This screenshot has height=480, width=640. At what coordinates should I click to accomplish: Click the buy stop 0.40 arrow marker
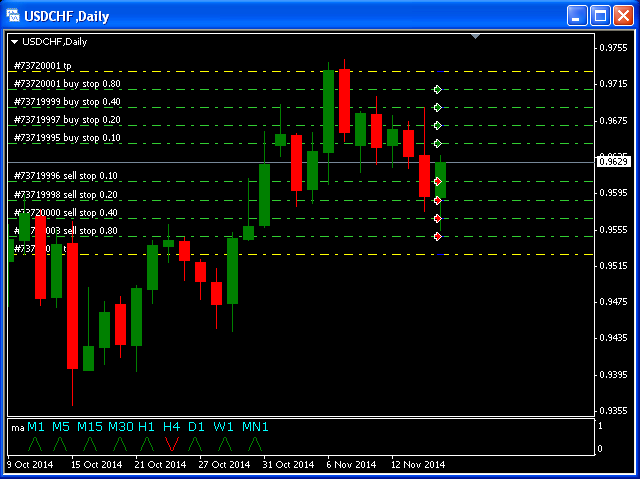pos(437,107)
